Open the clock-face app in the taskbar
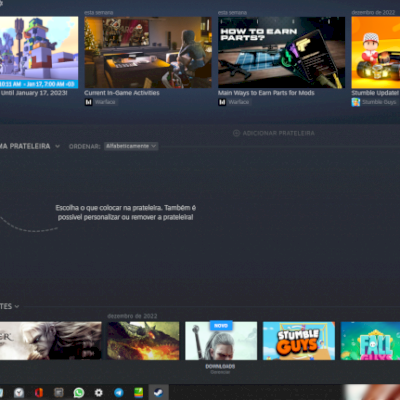The height and width of the screenshot is (400, 400). [19, 393]
